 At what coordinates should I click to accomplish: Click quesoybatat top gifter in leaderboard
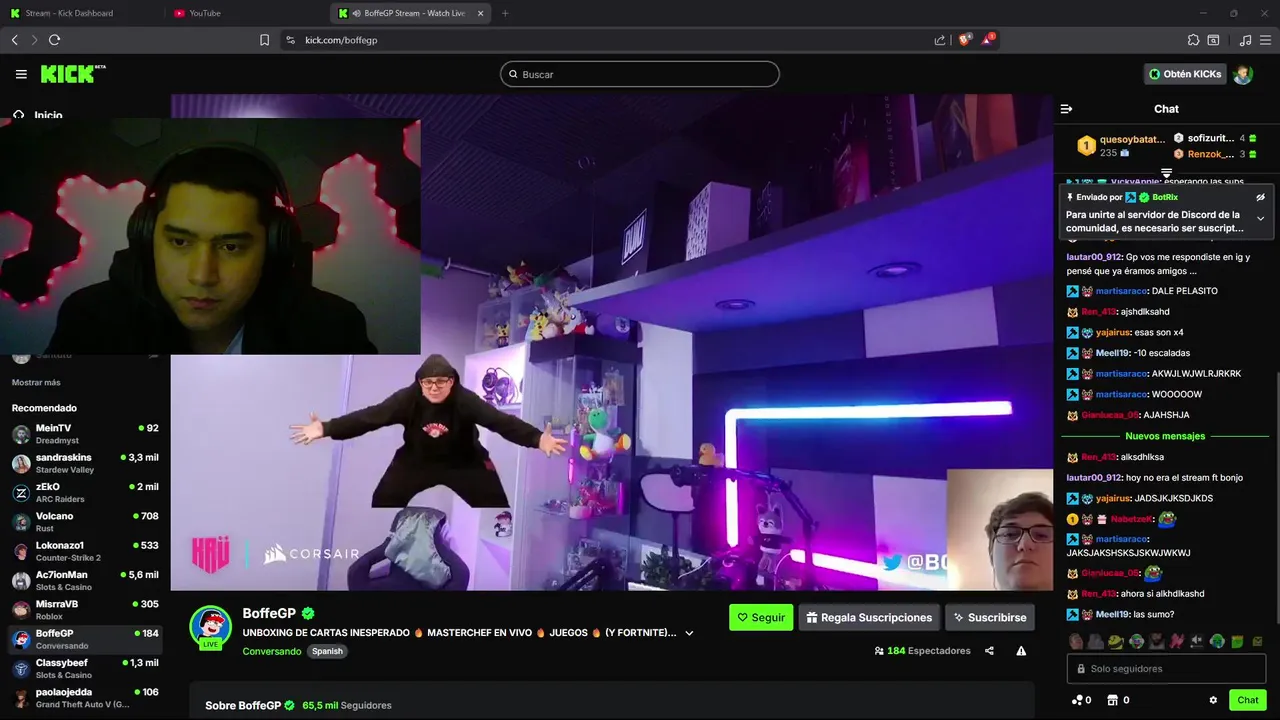click(1120, 145)
